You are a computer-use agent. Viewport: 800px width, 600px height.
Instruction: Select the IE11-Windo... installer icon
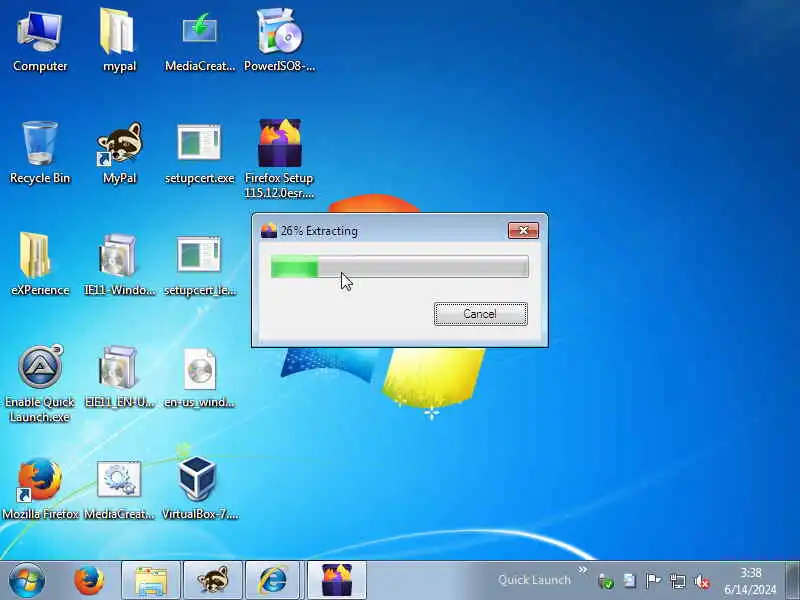click(x=119, y=264)
